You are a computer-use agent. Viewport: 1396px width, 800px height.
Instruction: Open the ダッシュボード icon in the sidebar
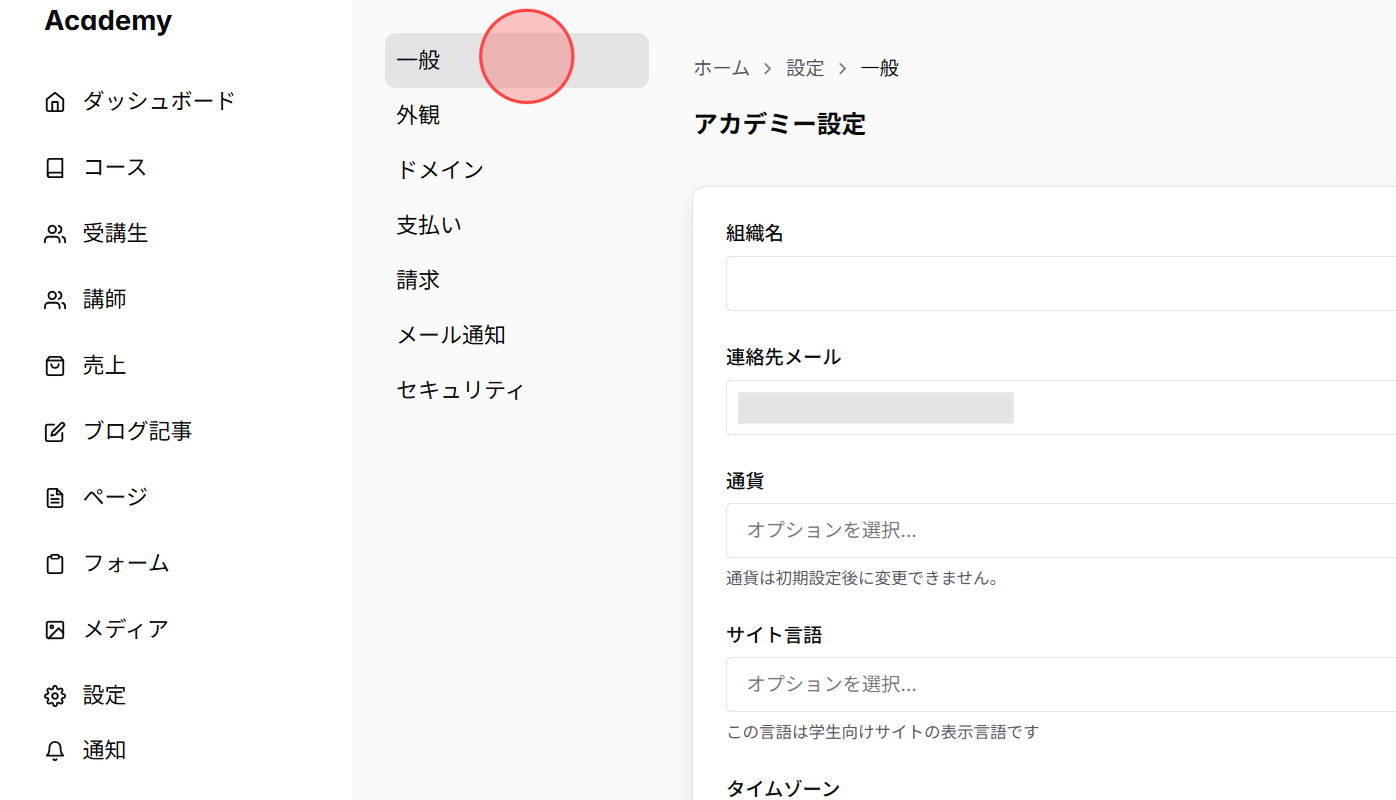point(55,100)
